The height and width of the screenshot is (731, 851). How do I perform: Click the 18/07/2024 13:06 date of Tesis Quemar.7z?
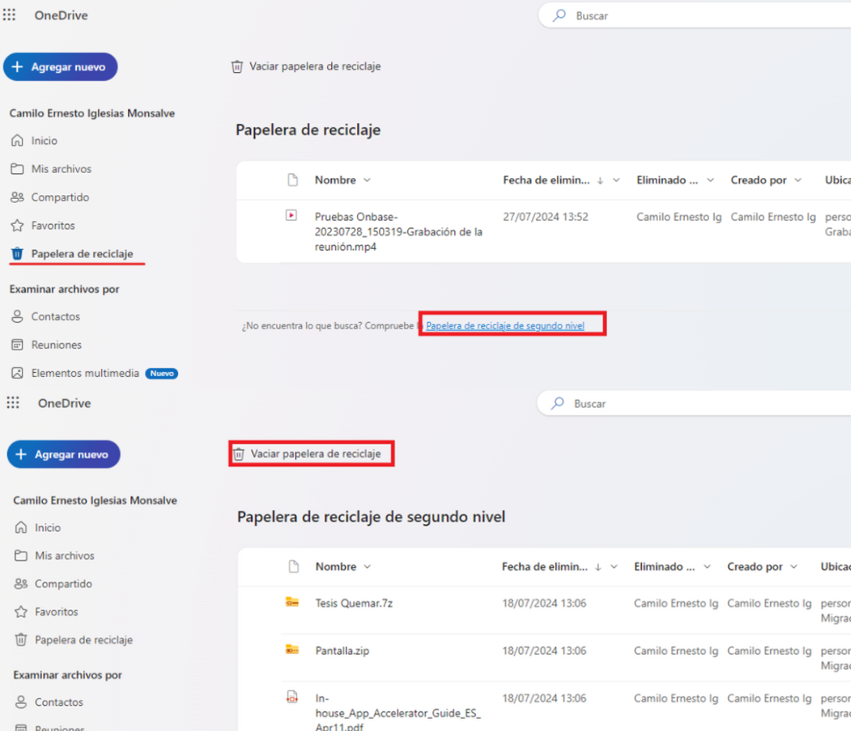pyautogui.click(x=544, y=603)
